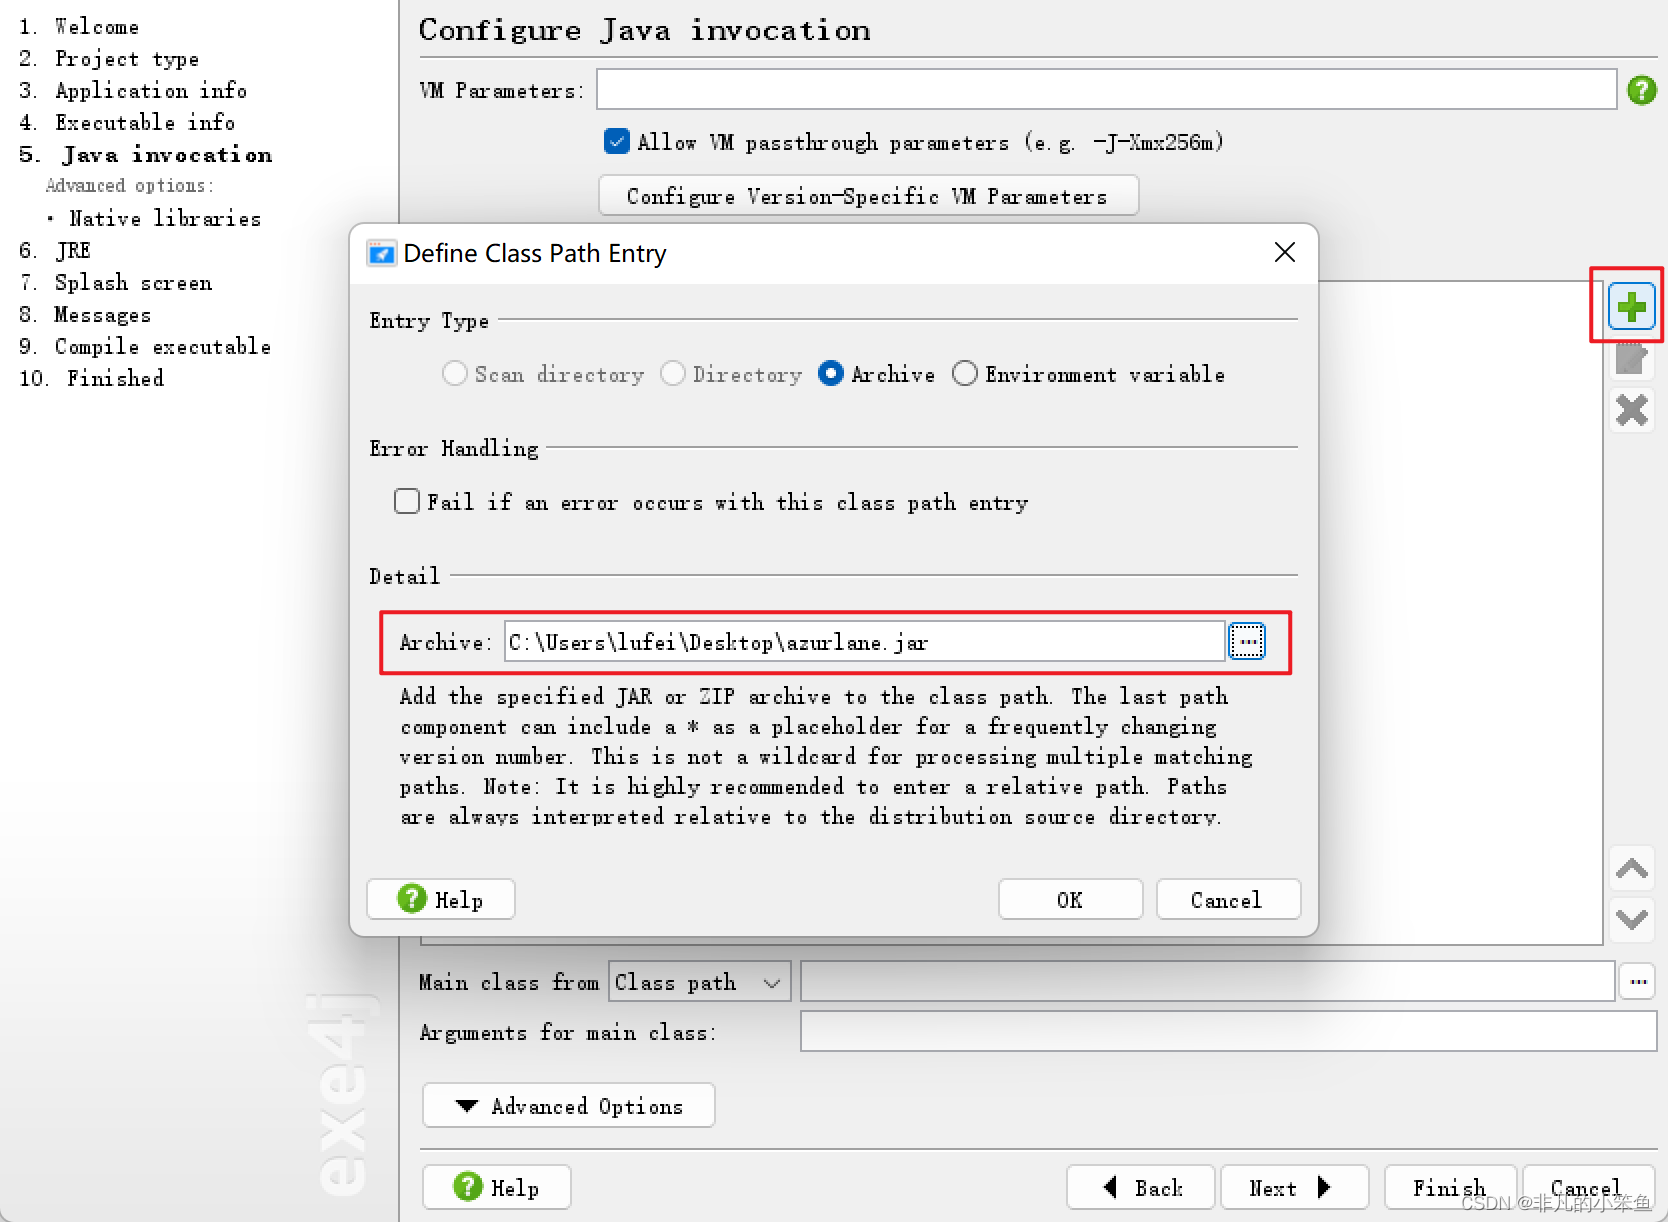Click the wizard Help button at bottom

[497, 1188]
